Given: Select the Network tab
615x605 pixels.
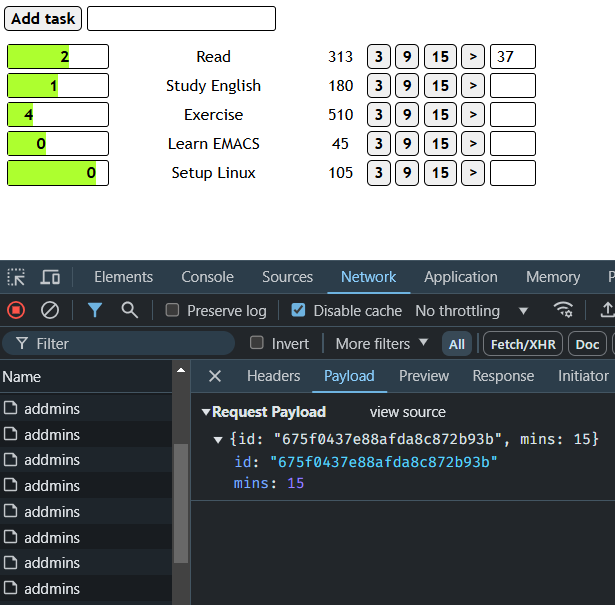Looking at the screenshot, I should tap(368, 277).
